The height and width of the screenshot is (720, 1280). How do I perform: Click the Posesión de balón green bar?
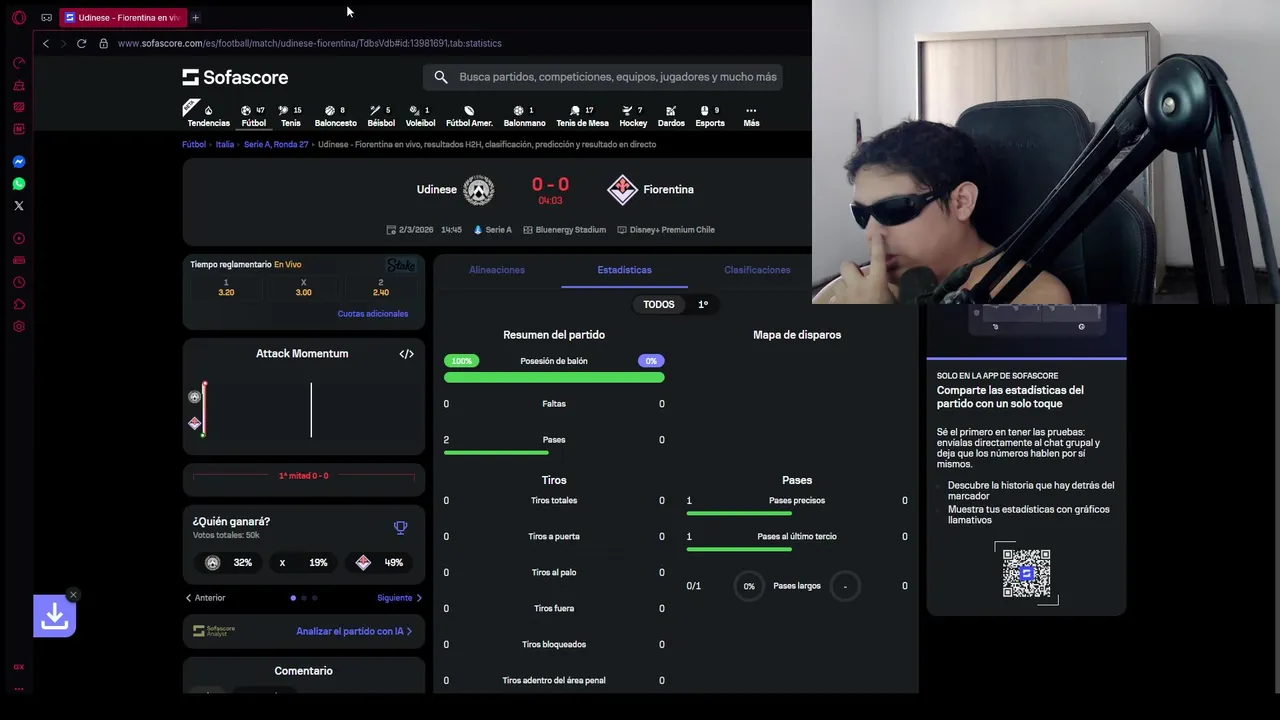(x=554, y=378)
